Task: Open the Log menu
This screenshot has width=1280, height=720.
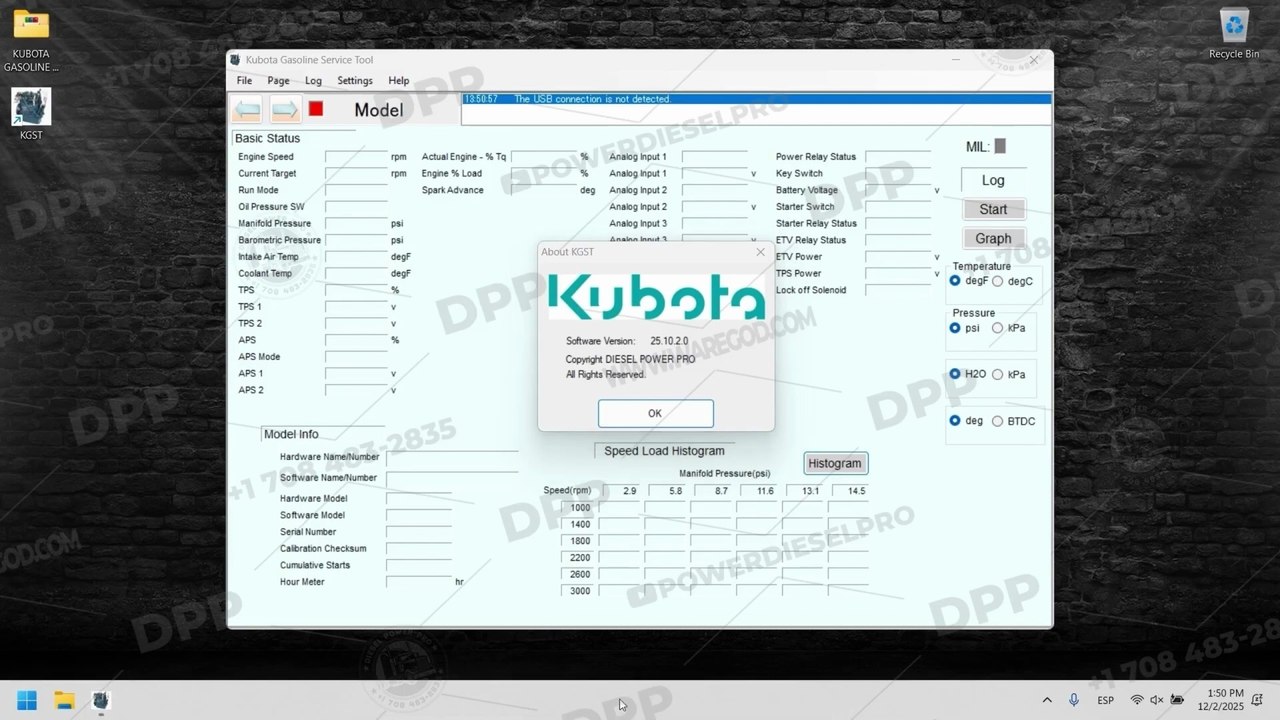Action: [313, 81]
